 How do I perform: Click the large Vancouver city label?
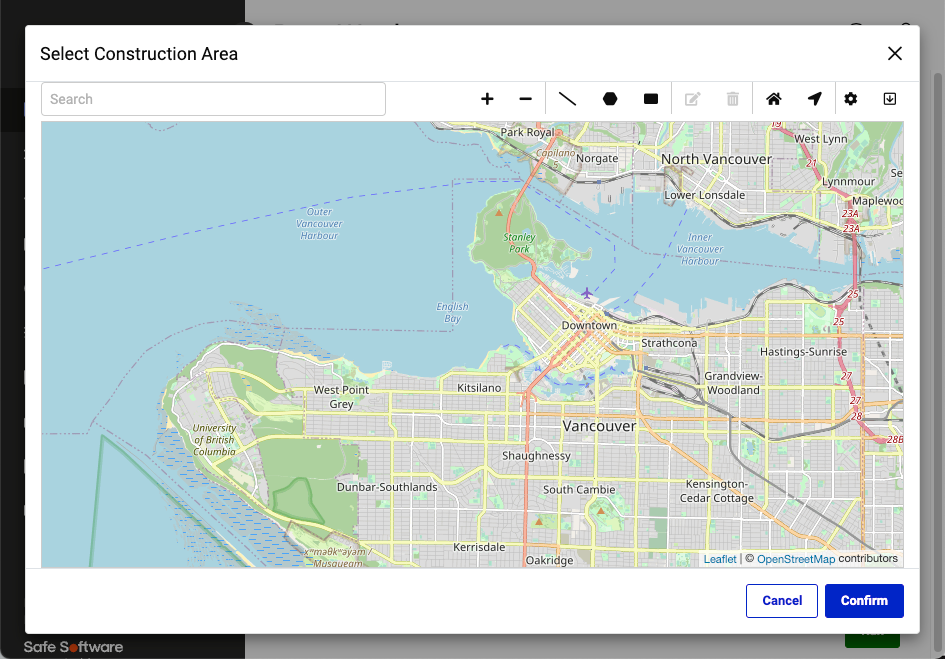coord(599,426)
